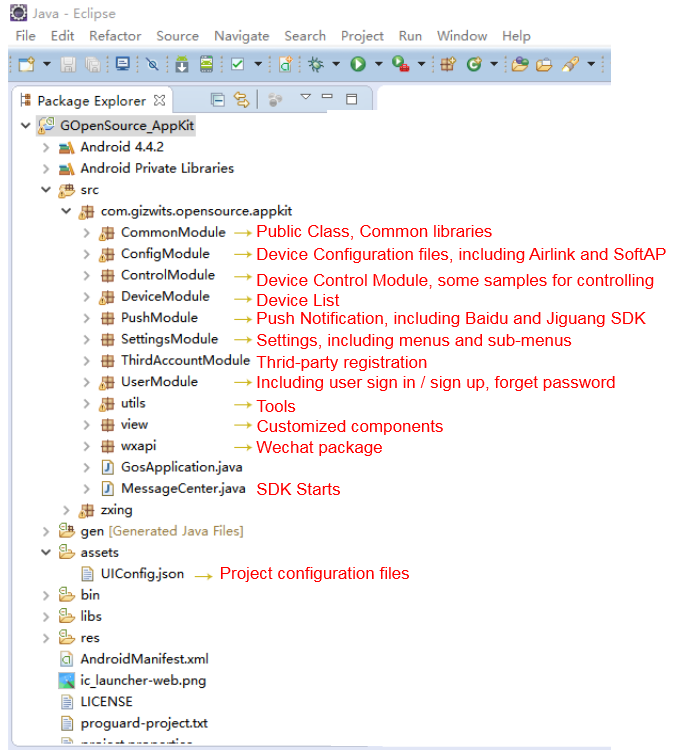Viewport: 692px width, 750px height.
Task: Open the Package Explorer View Menu triangle
Action: pos(306,97)
